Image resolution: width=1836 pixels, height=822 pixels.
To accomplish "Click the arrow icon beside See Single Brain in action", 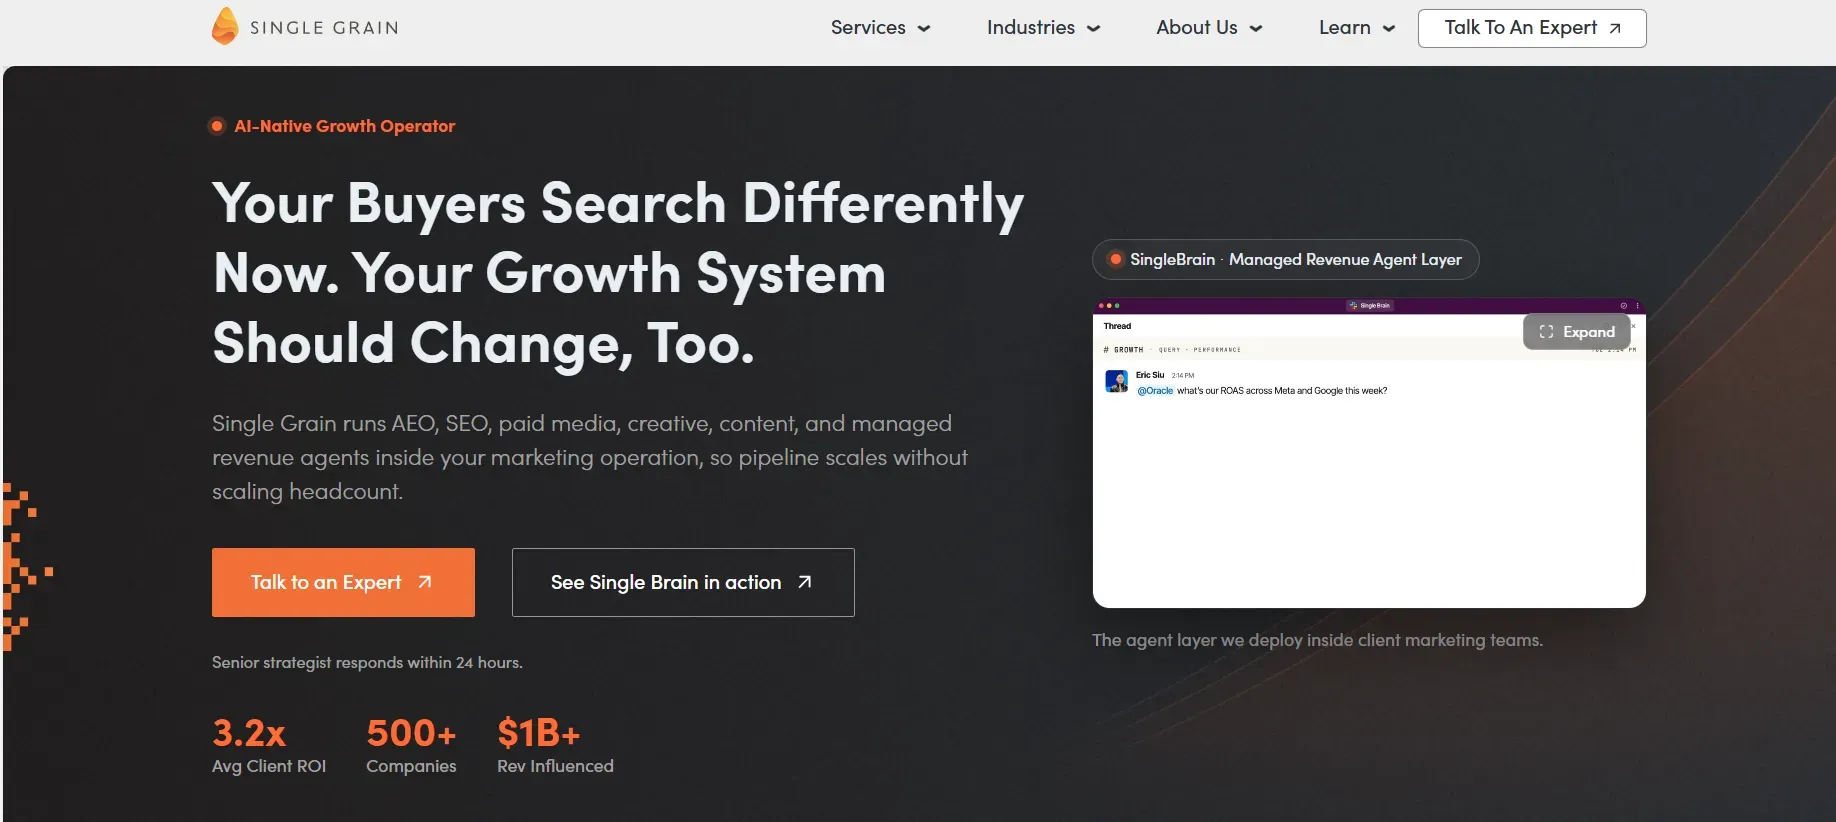I will click(805, 582).
